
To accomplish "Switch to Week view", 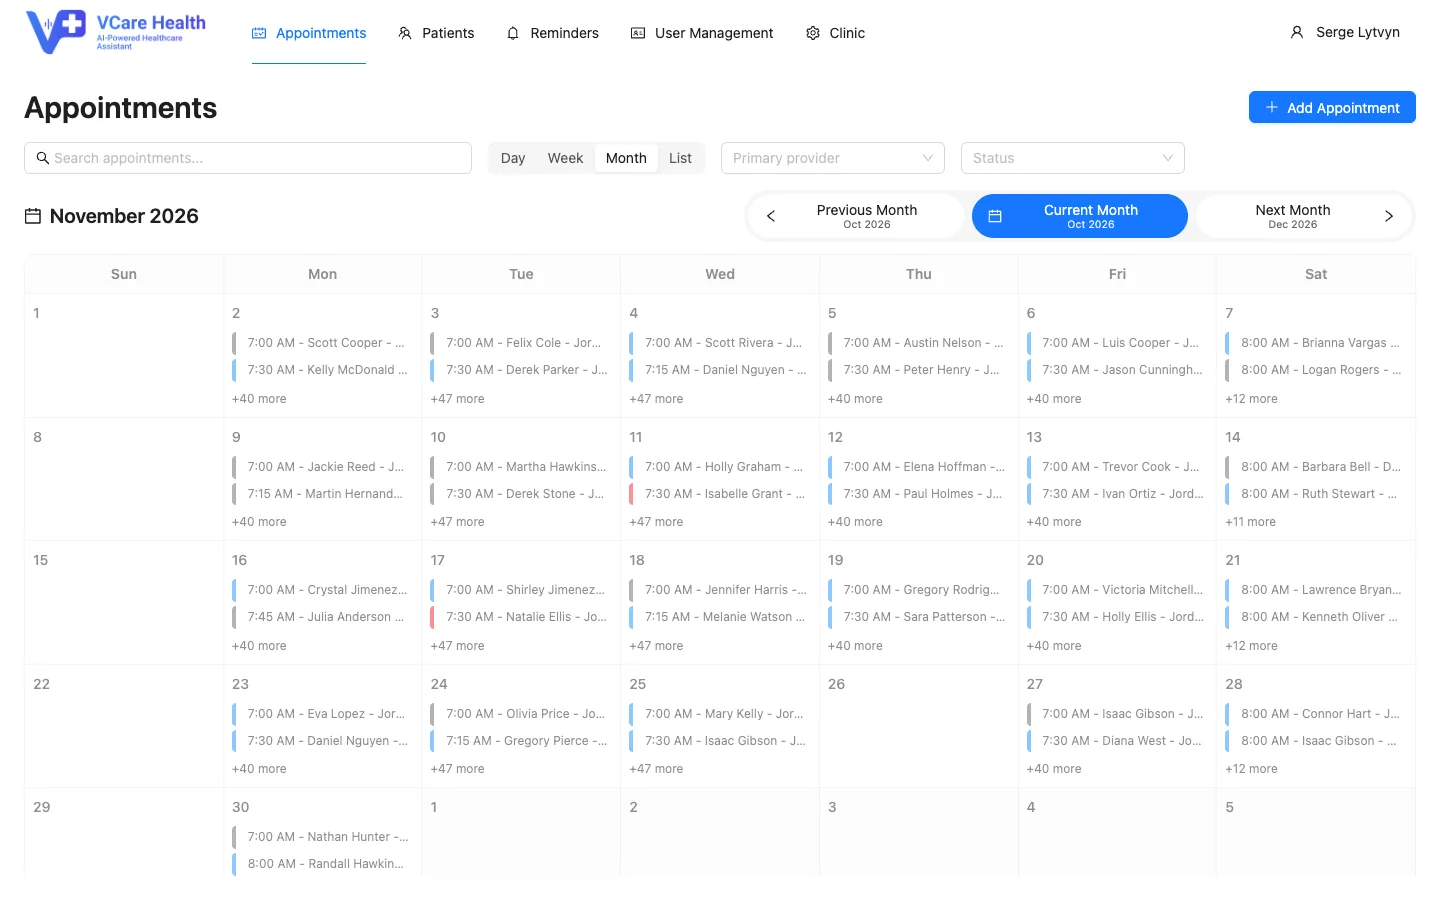I will pyautogui.click(x=565, y=158).
